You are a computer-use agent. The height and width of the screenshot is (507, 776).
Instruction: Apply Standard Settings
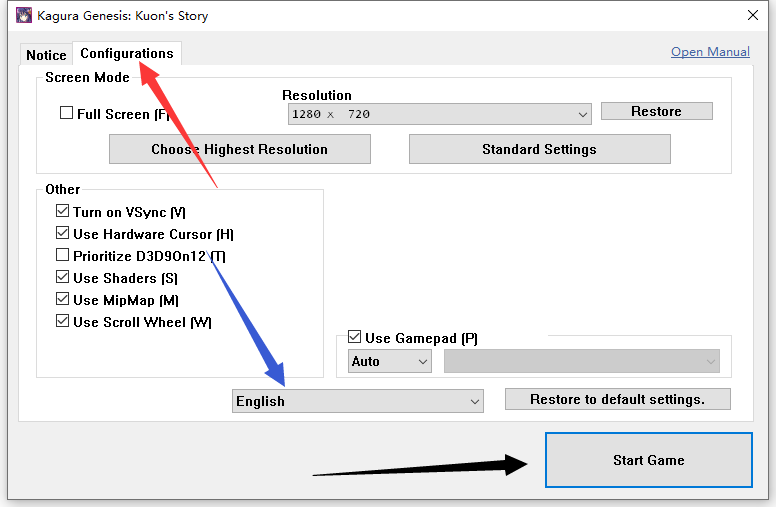click(x=539, y=149)
